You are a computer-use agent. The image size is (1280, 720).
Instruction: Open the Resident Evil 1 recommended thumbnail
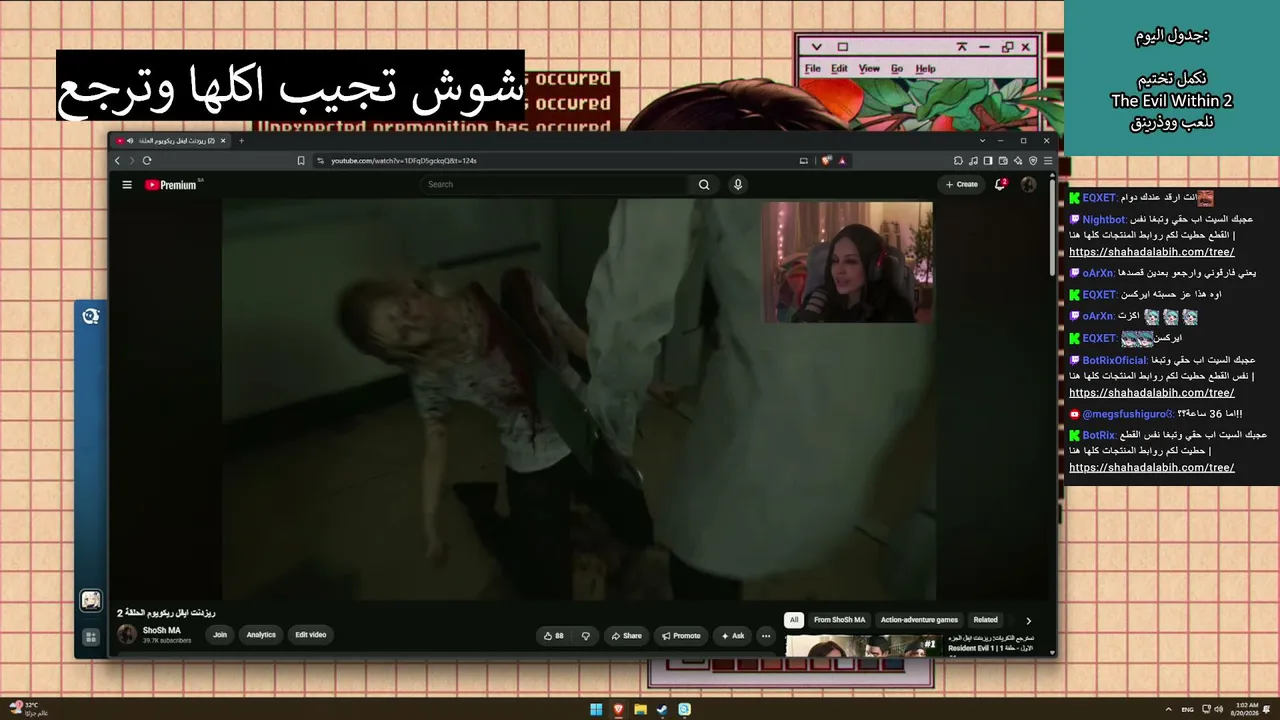pyautogui.click(x=864, y=646)
